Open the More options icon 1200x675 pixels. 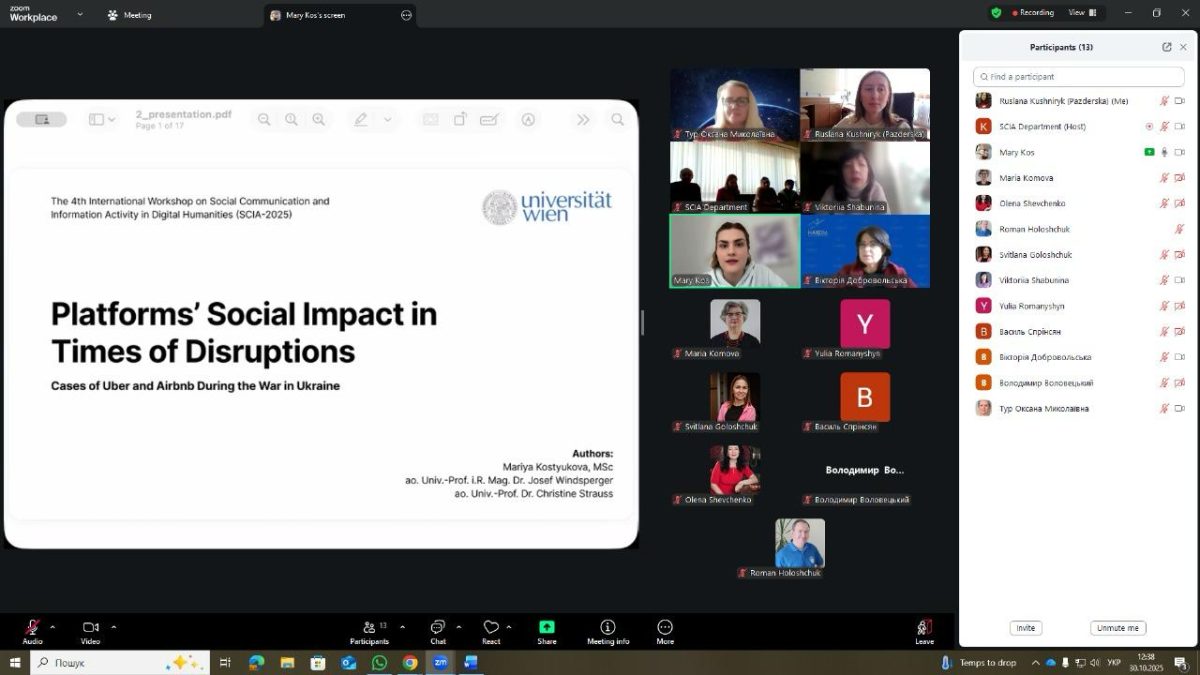click(665, 627)
